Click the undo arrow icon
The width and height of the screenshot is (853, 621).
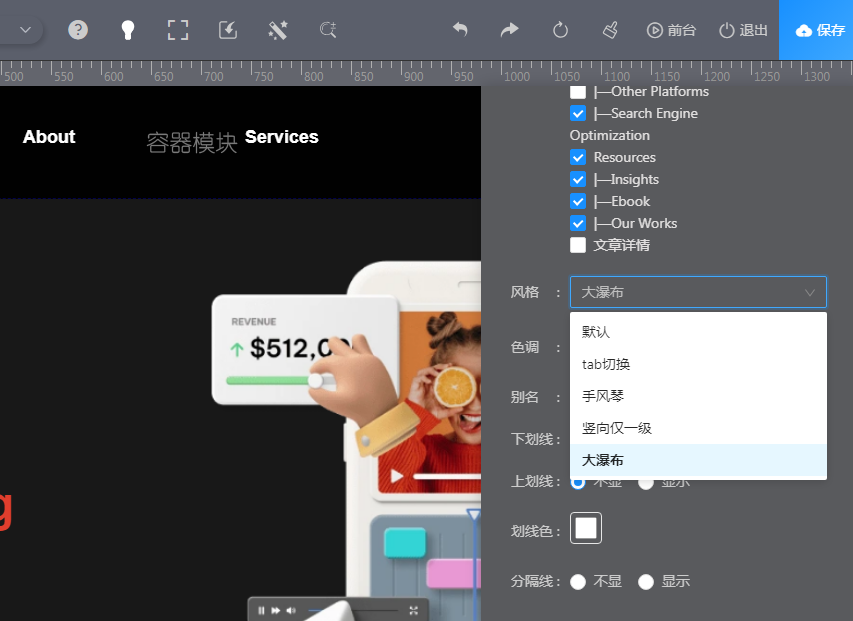[x=460, y=30]
